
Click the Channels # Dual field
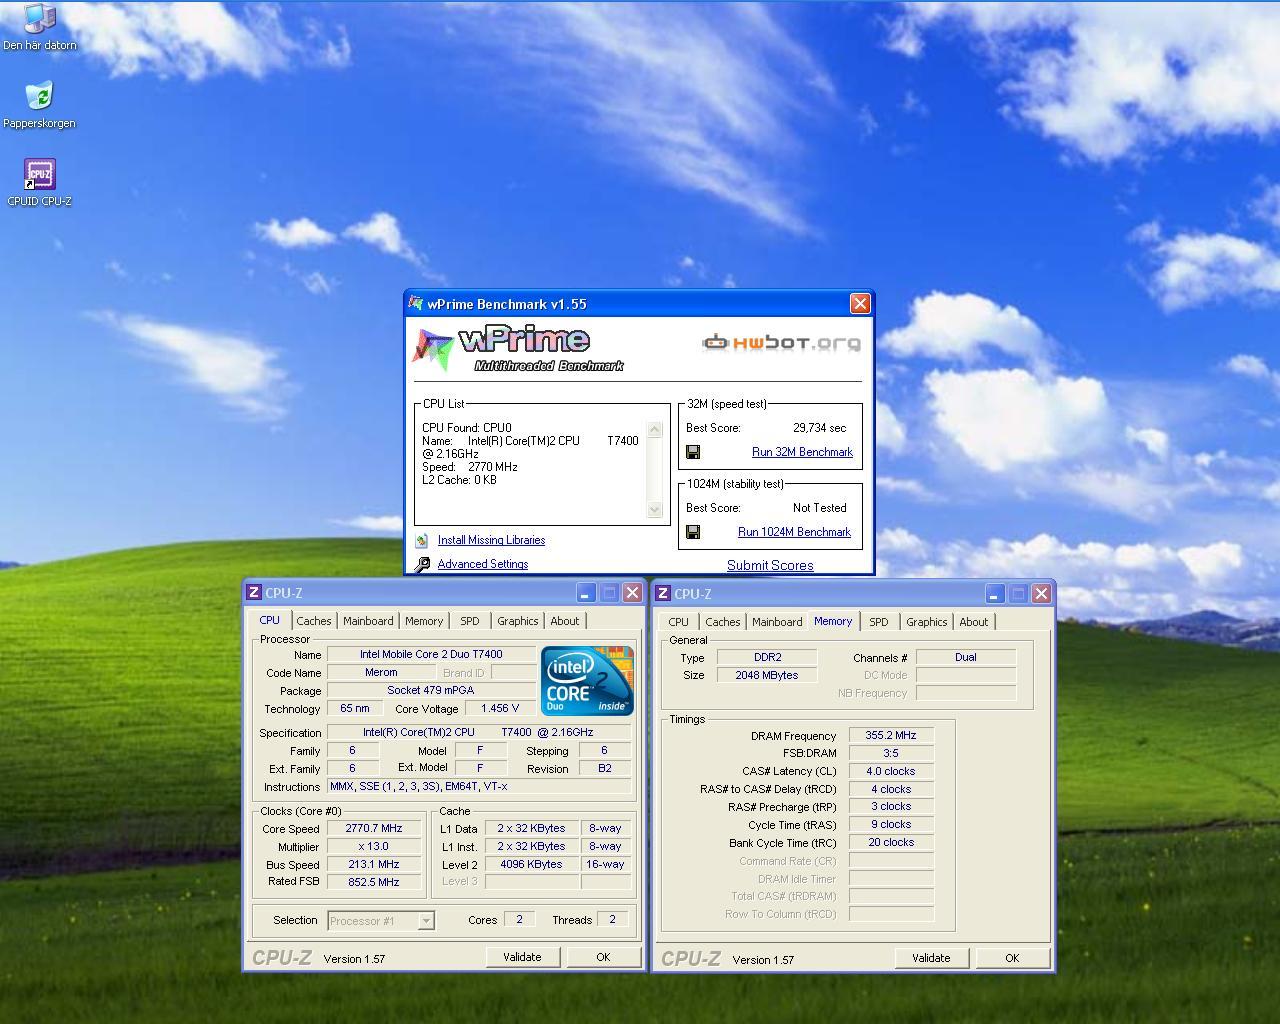[966, 657]
